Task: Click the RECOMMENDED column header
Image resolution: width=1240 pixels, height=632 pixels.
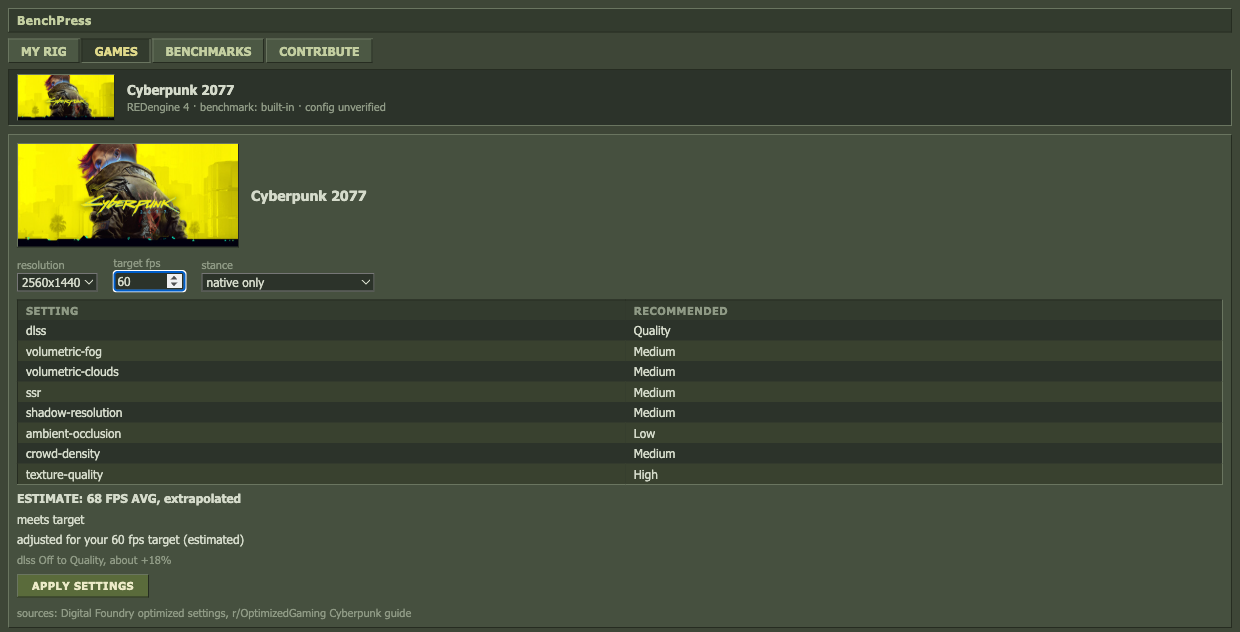Action: pyautogui.click(x=680, y=311)
